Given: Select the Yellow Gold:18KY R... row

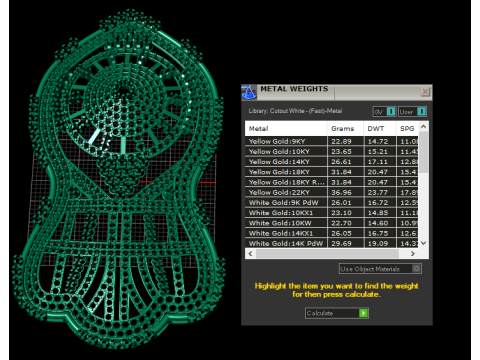Looking at the screenshot, I should point(332,182).
